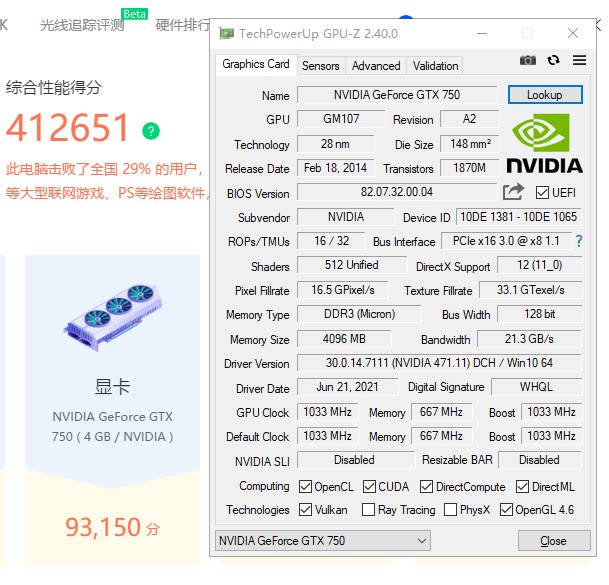Viewport: 609px width, 585px height.
Task: Click the ROPs/TMUs value 16 / 32
Action: [x=331, y=241]
